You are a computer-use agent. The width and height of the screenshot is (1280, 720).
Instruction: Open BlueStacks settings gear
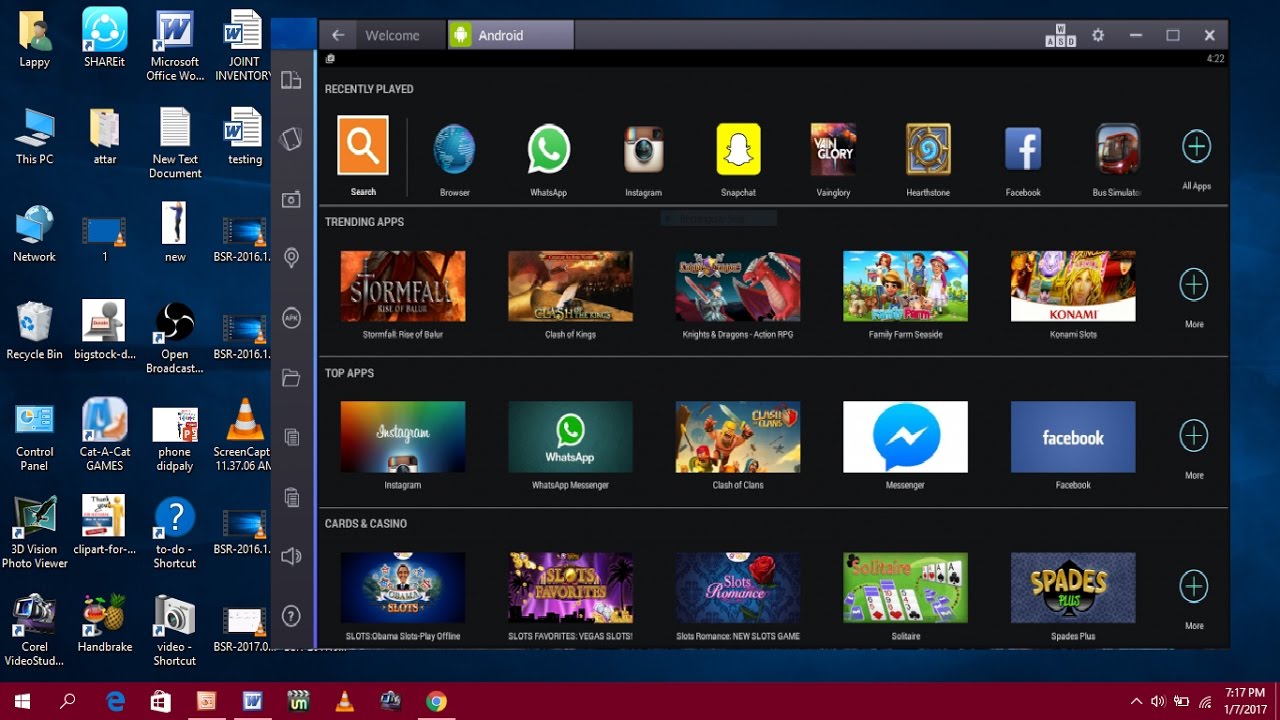click(1098, 35)
